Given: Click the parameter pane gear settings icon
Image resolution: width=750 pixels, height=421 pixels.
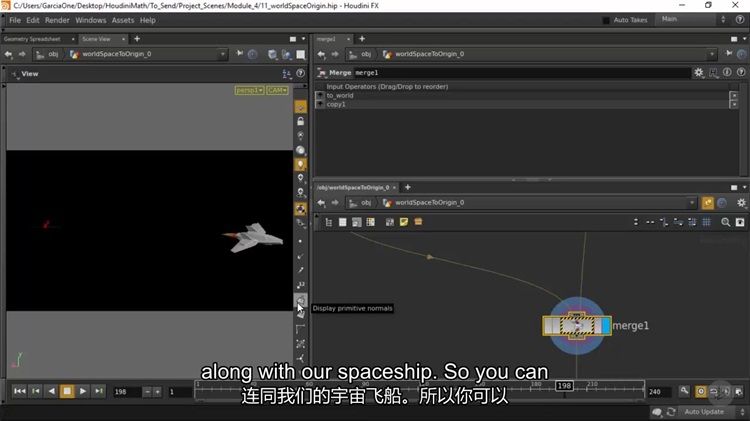Looking at the screenshot, I should point(699,72).
